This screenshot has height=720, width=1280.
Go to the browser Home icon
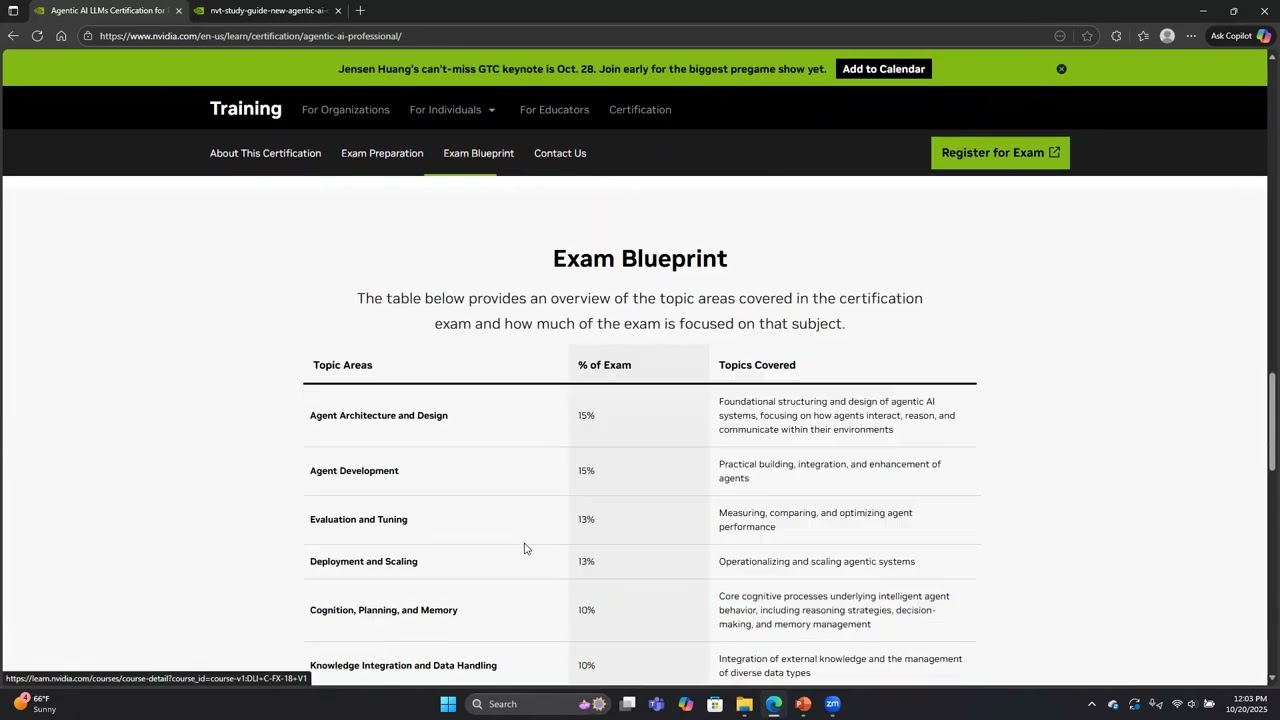pos(61,36)
